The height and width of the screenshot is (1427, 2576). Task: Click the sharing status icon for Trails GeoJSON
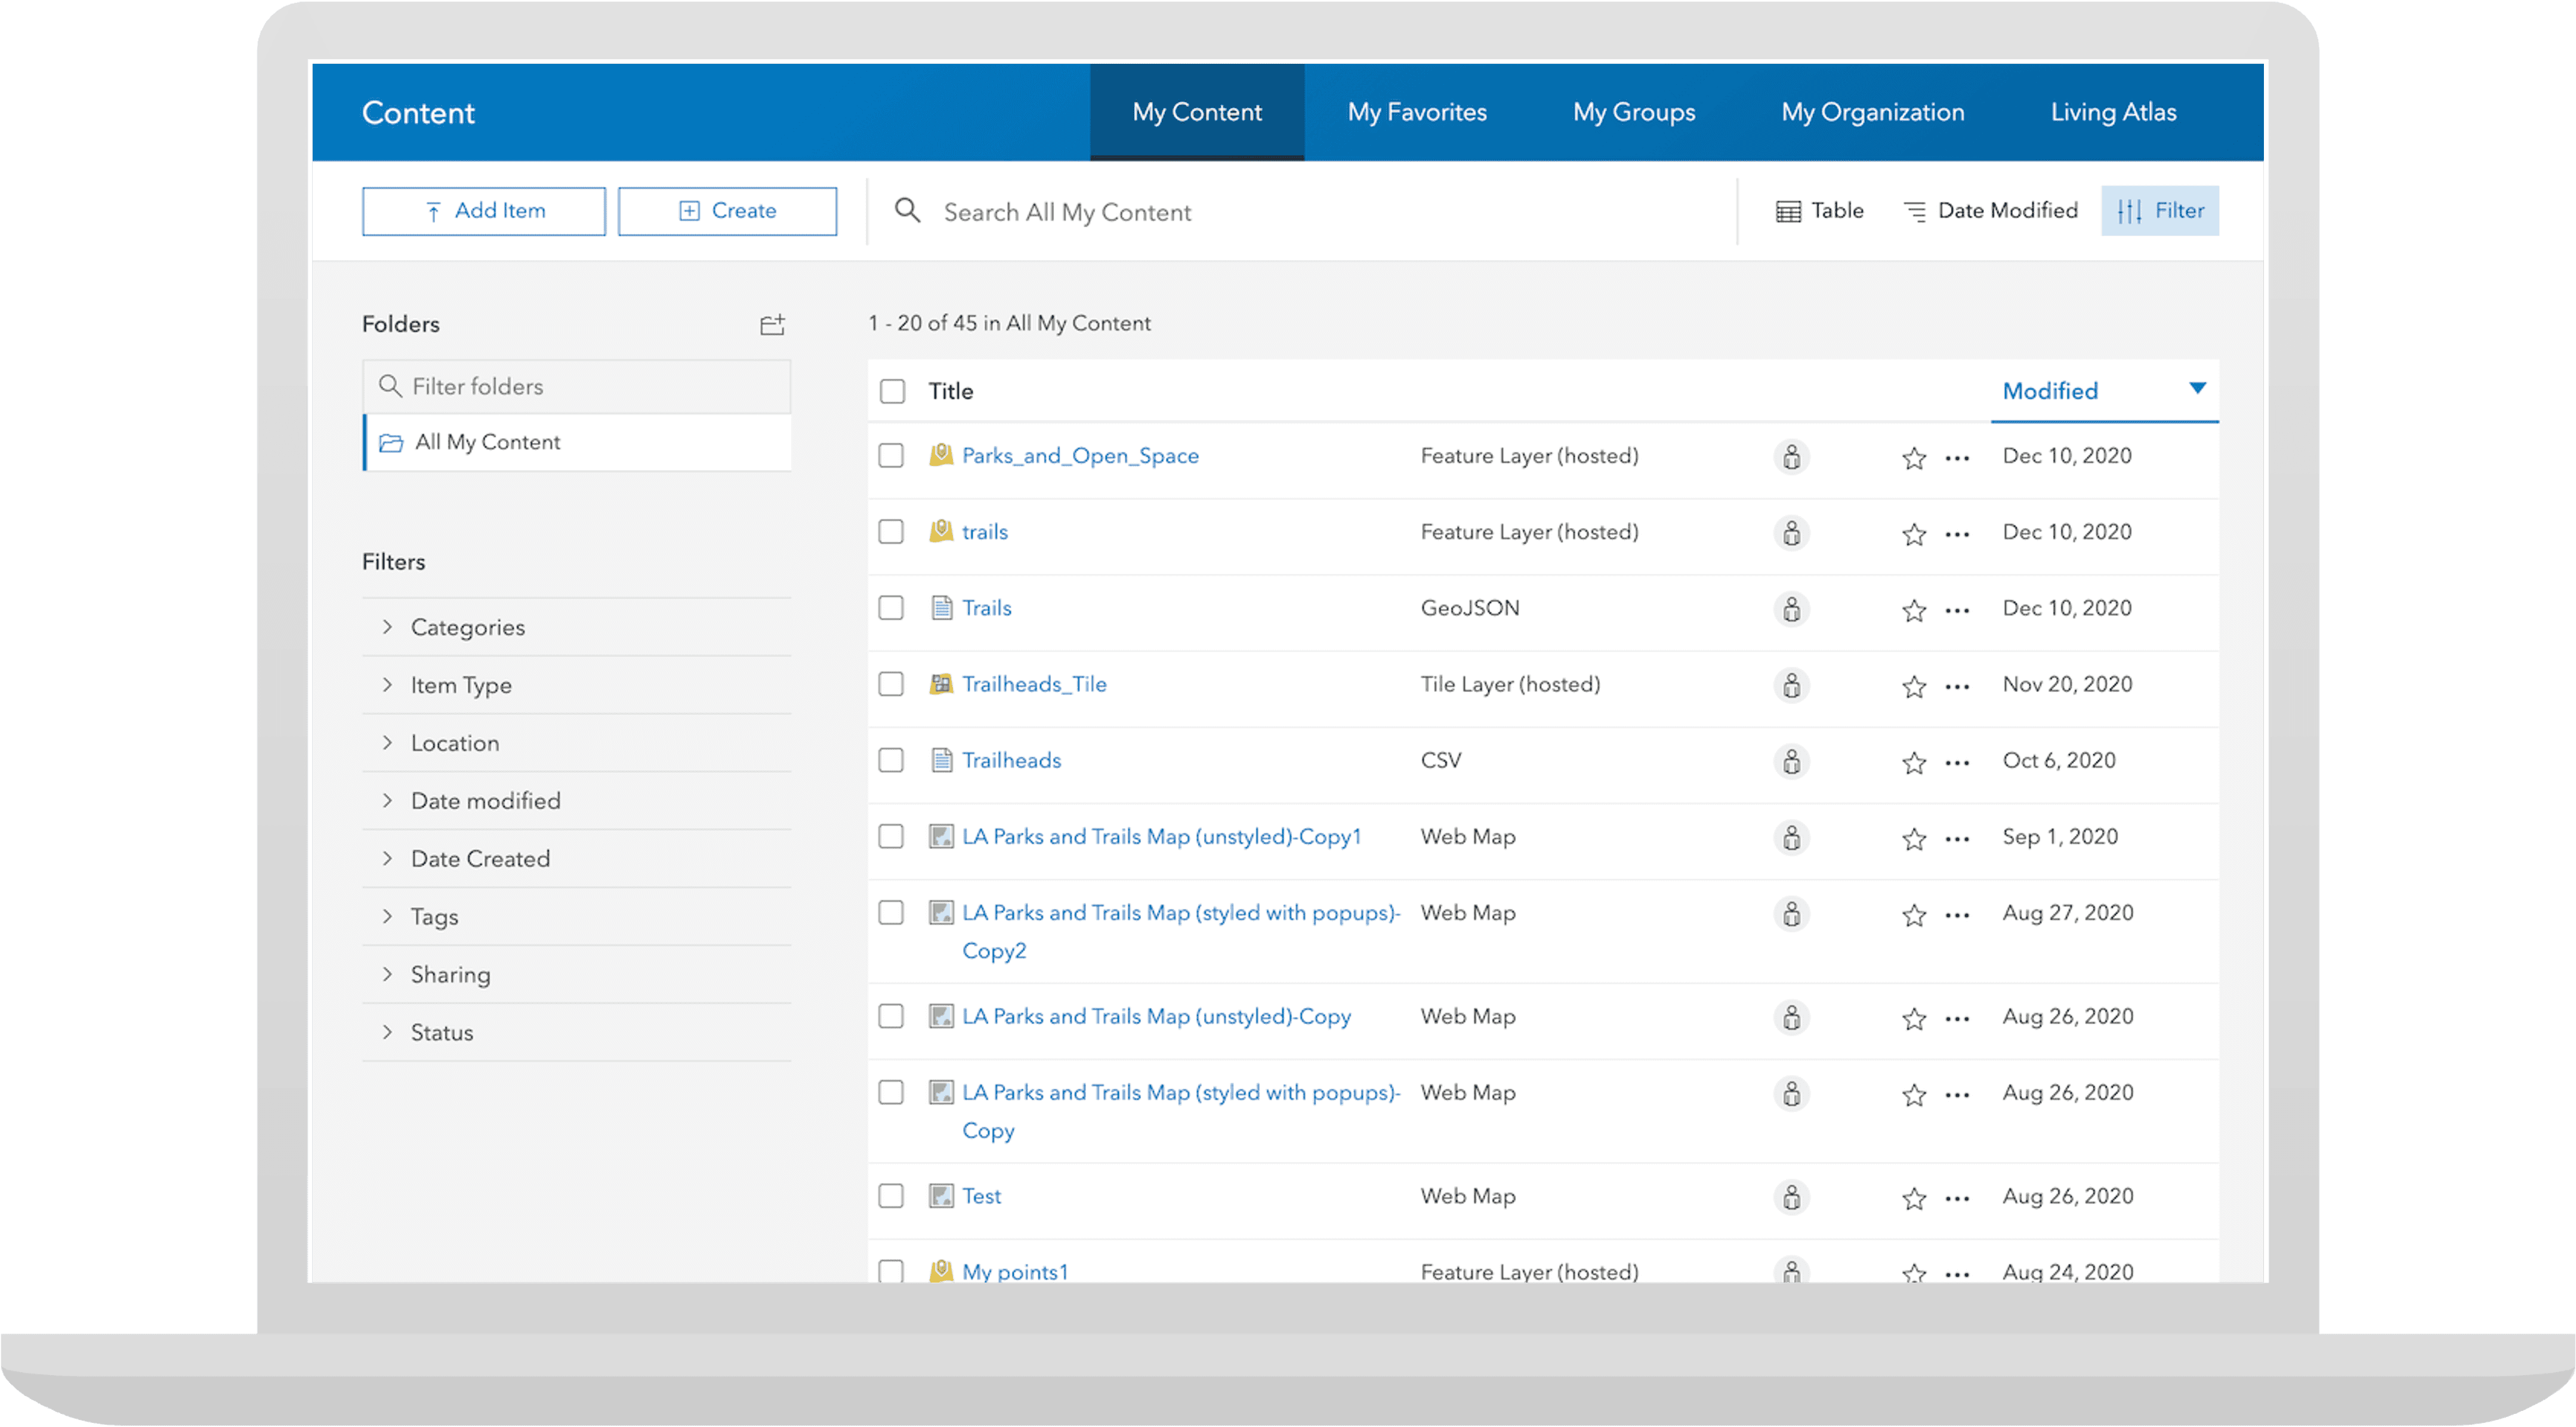[1791, 609]
